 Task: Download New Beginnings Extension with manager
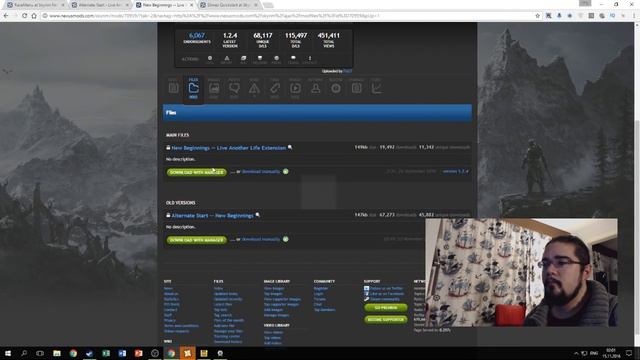pos(196,172)
